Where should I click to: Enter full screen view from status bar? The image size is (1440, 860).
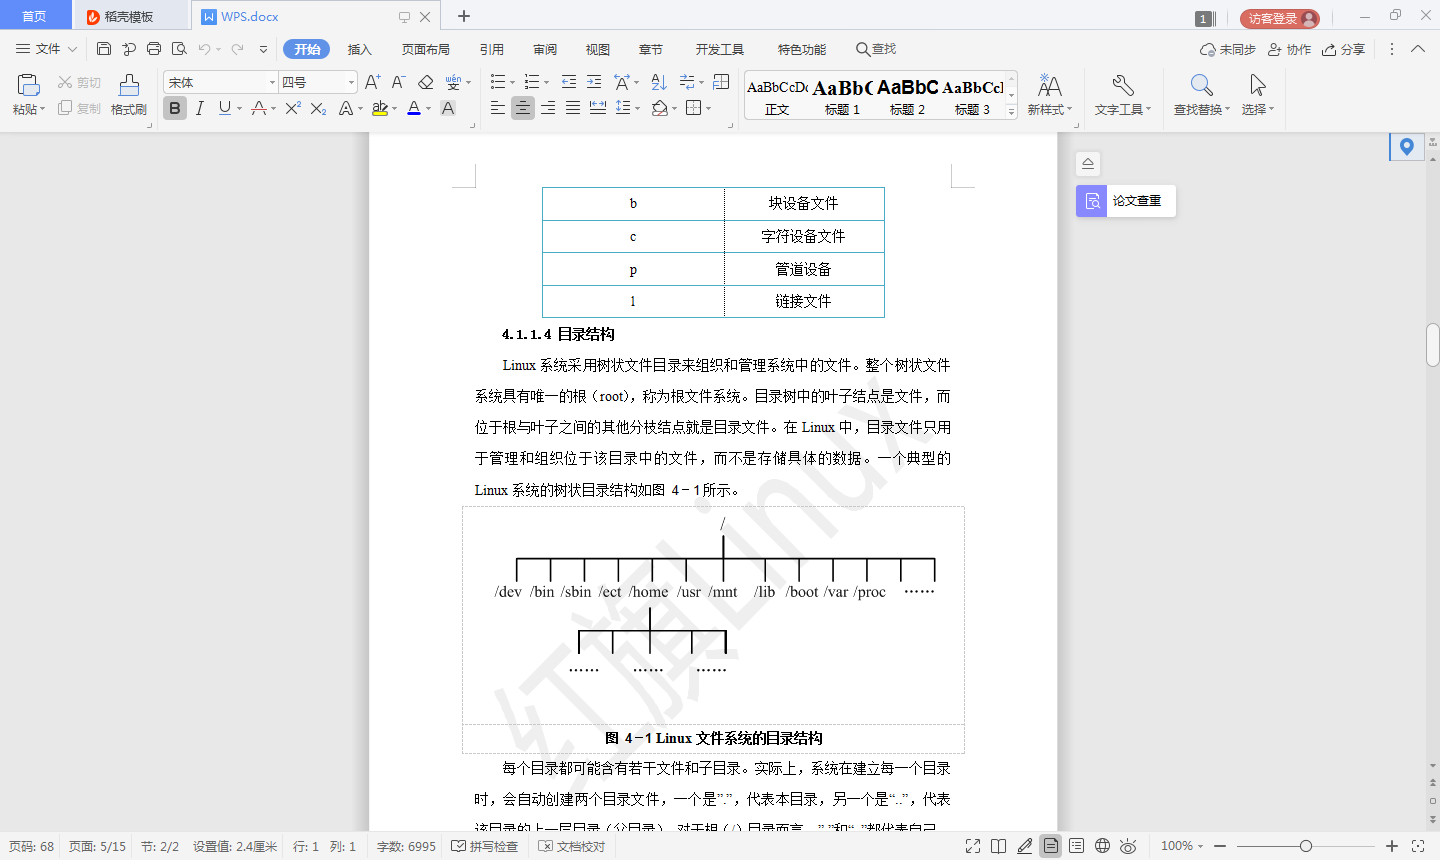(973, 846)
